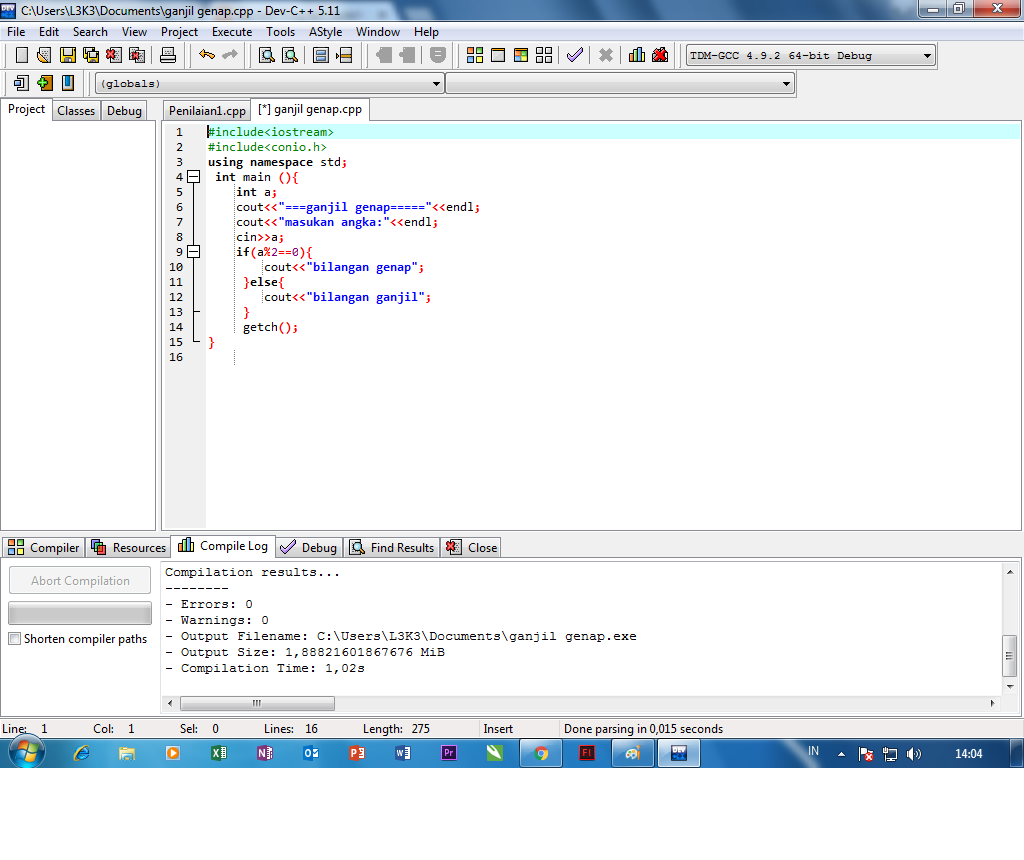The width and height of the screenshot is (1024, 860).
Task: Open the (globals) class browser dropdown
Action: (435, 83)
